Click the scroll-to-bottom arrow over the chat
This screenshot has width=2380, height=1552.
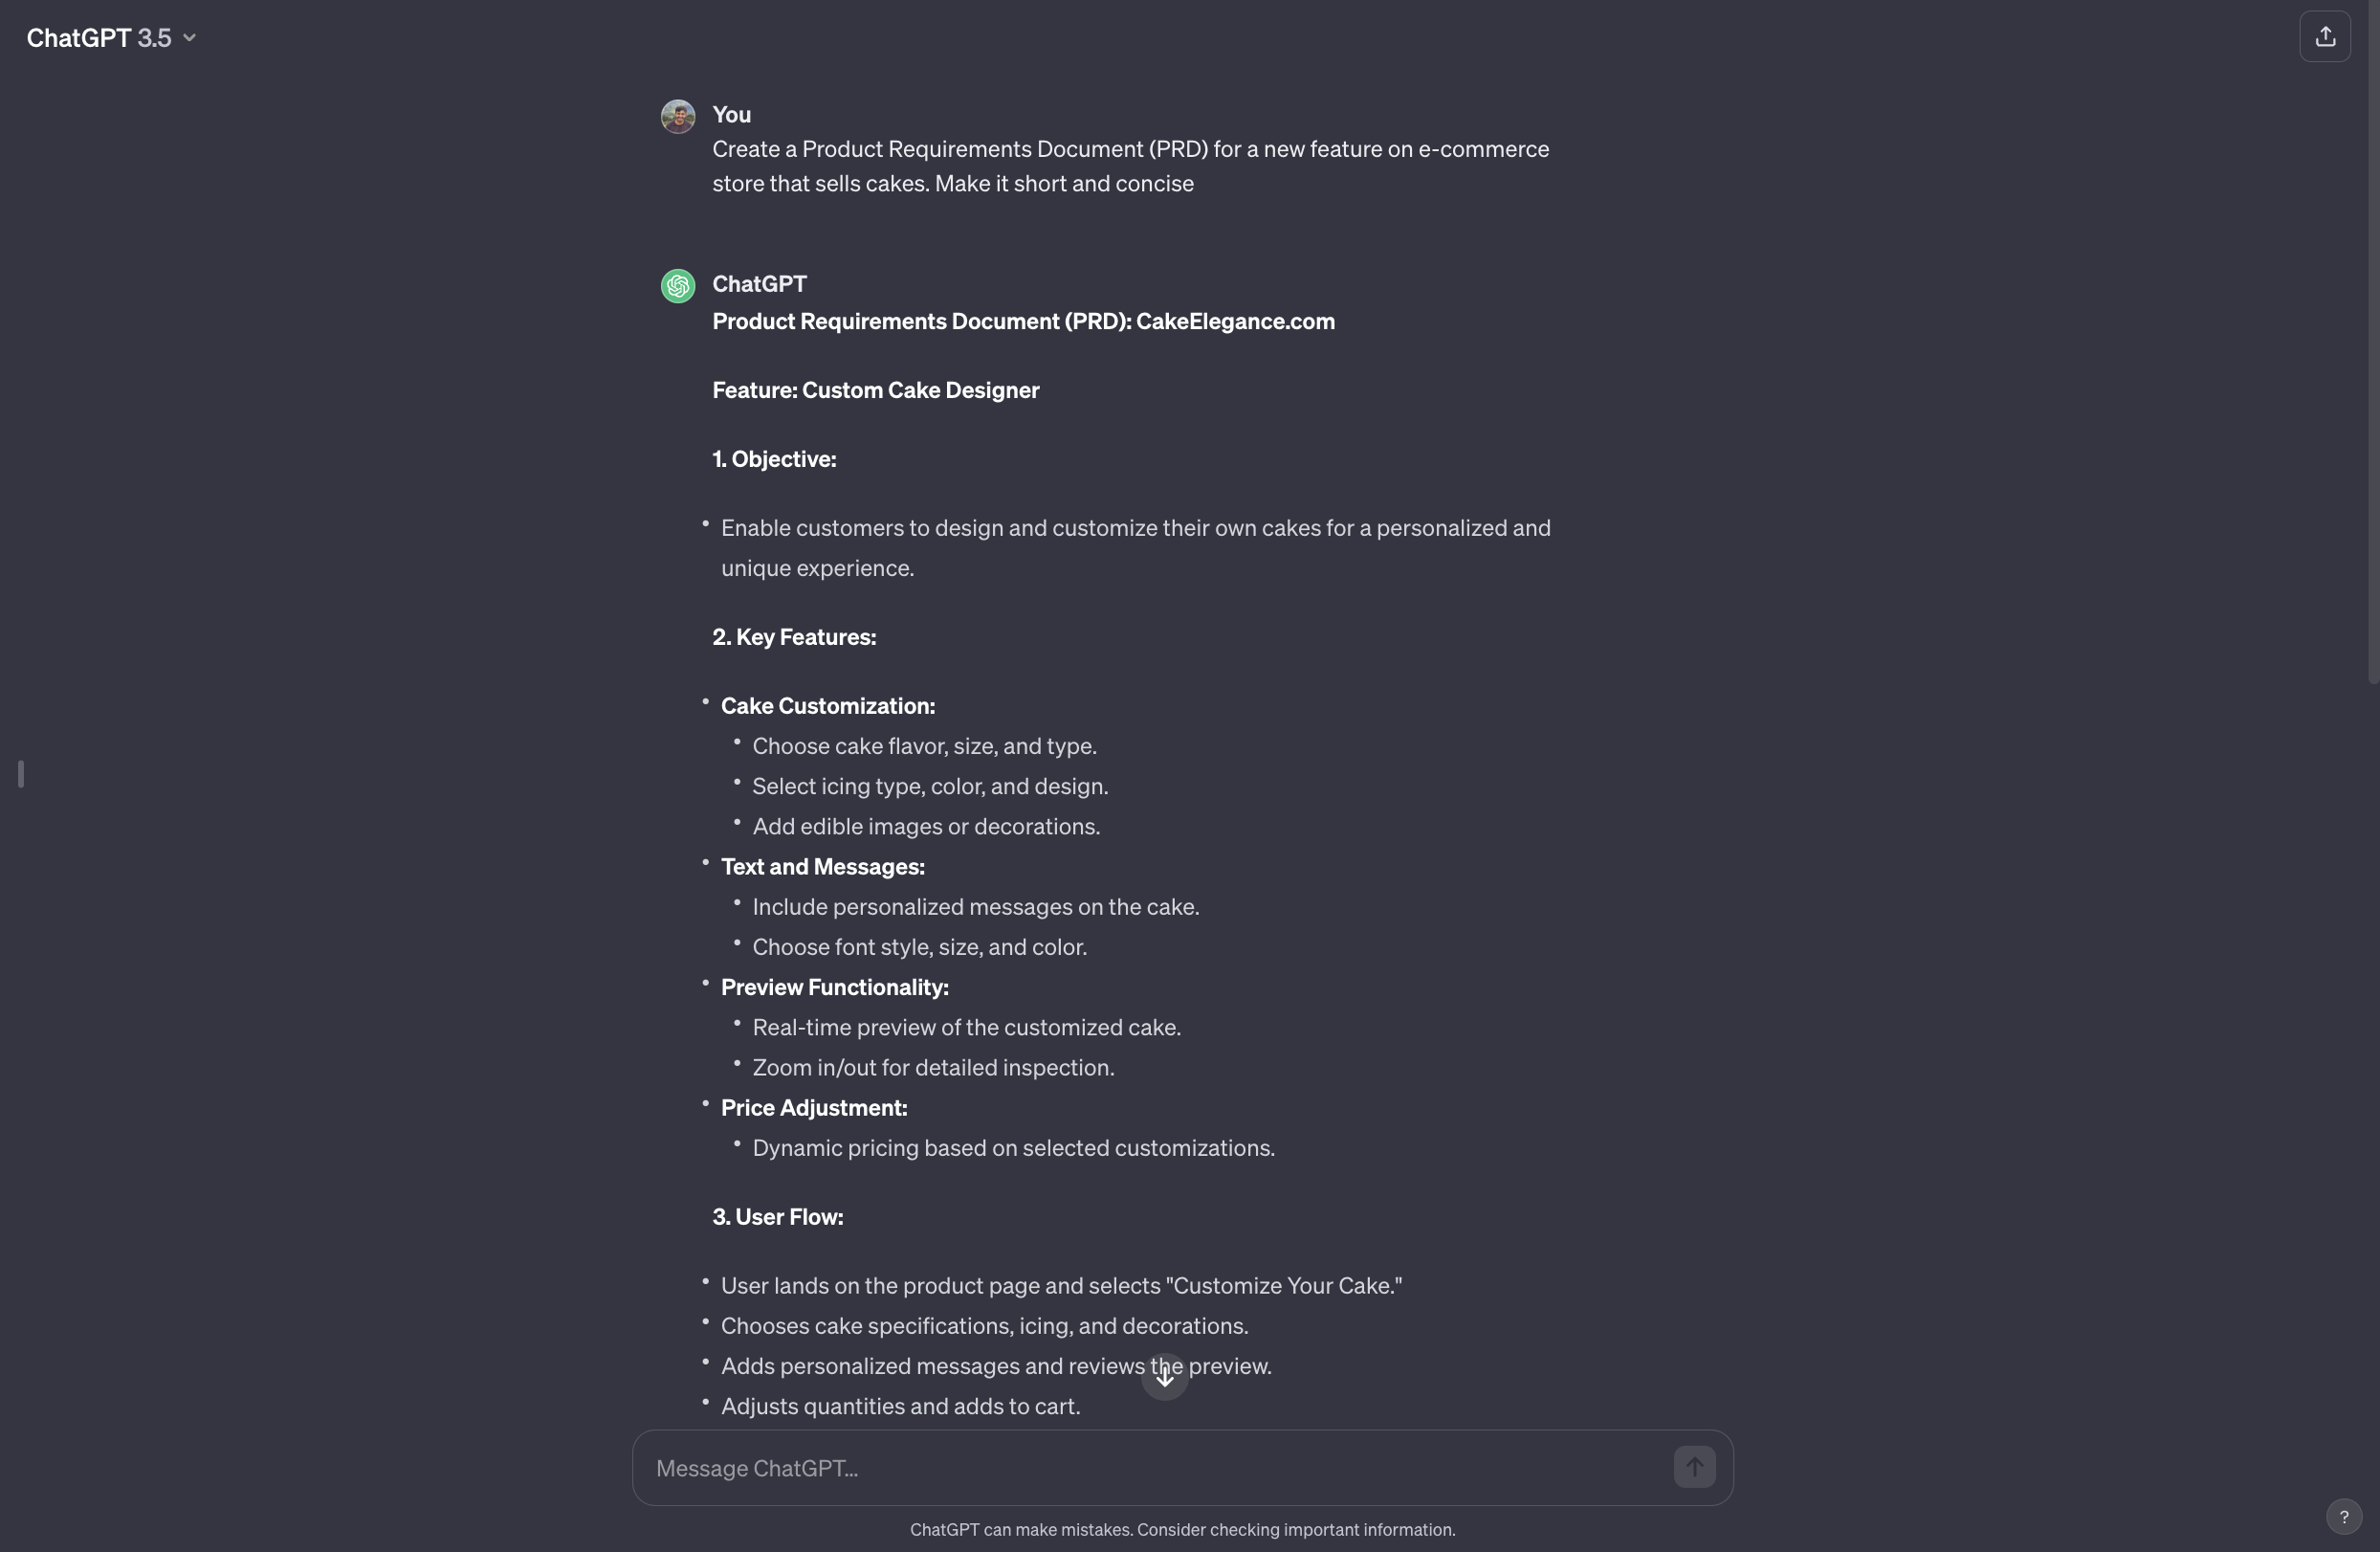[1164, 1377]
